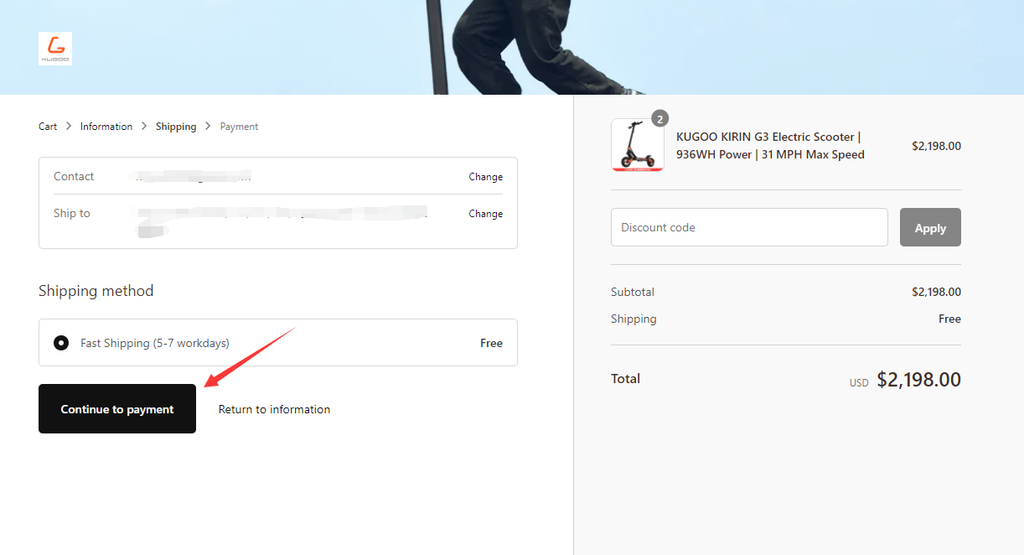Return to information link

point(274,409)
